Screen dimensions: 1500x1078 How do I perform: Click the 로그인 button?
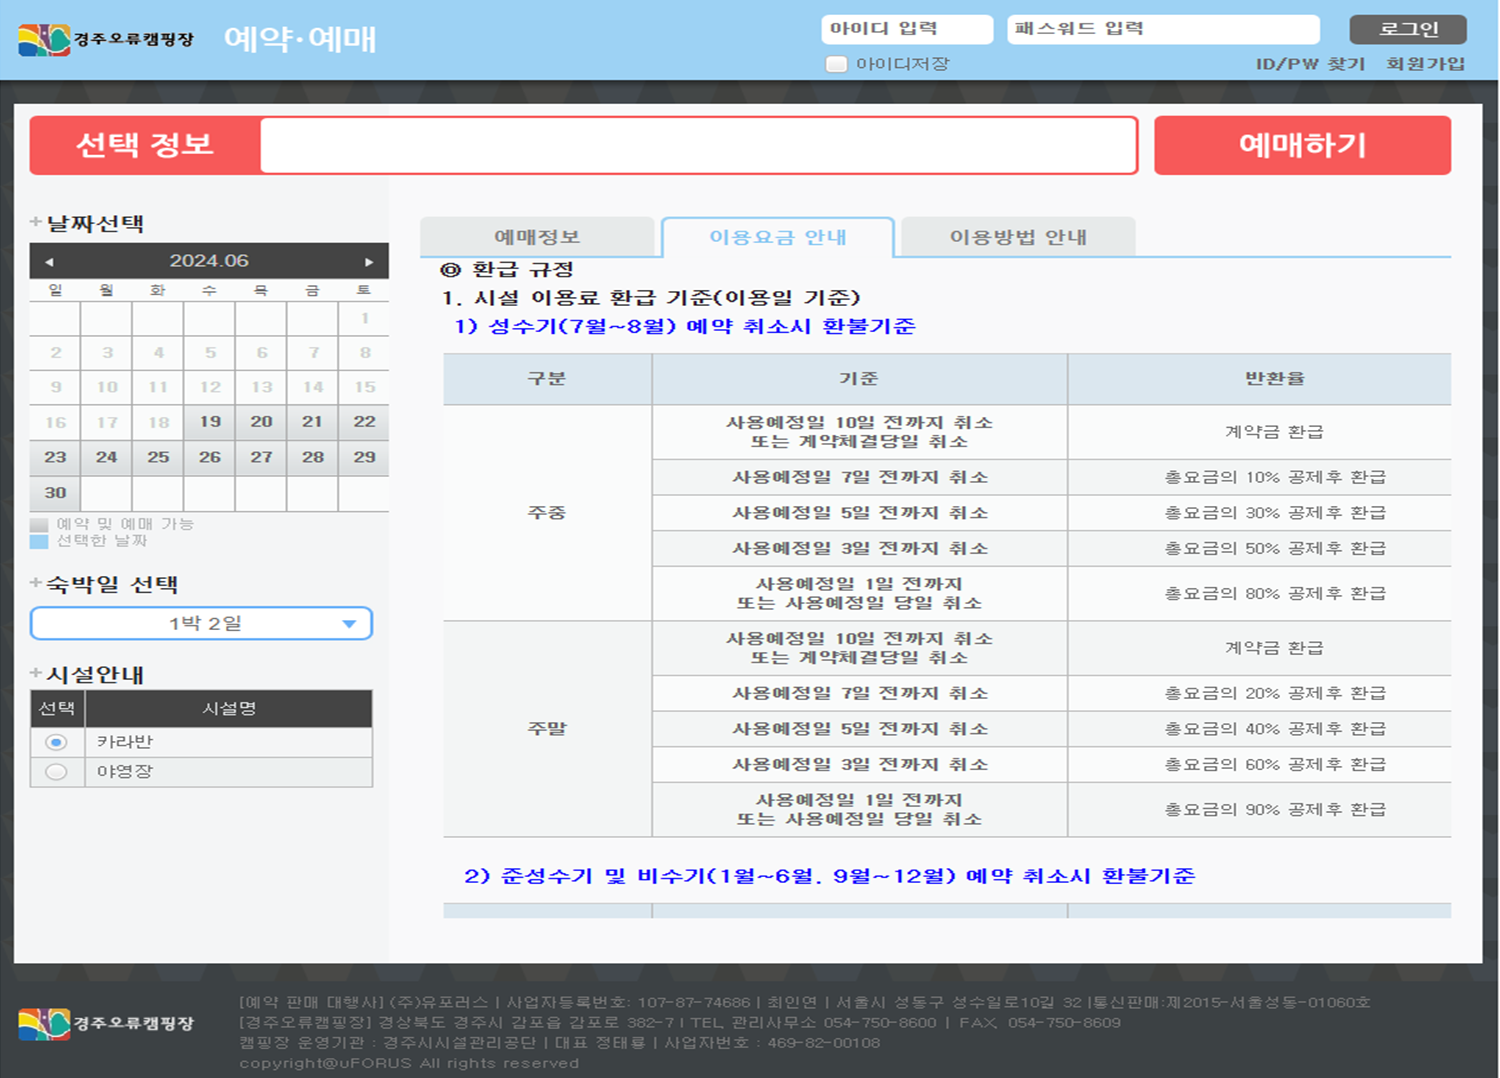[x=1407, y=29]
